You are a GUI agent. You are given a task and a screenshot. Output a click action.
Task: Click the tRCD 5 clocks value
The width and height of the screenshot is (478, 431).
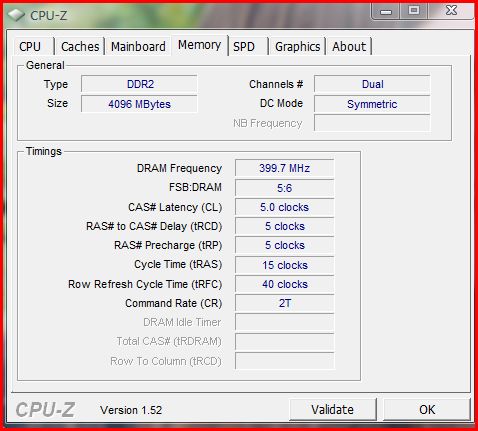[x=284, y=226]
